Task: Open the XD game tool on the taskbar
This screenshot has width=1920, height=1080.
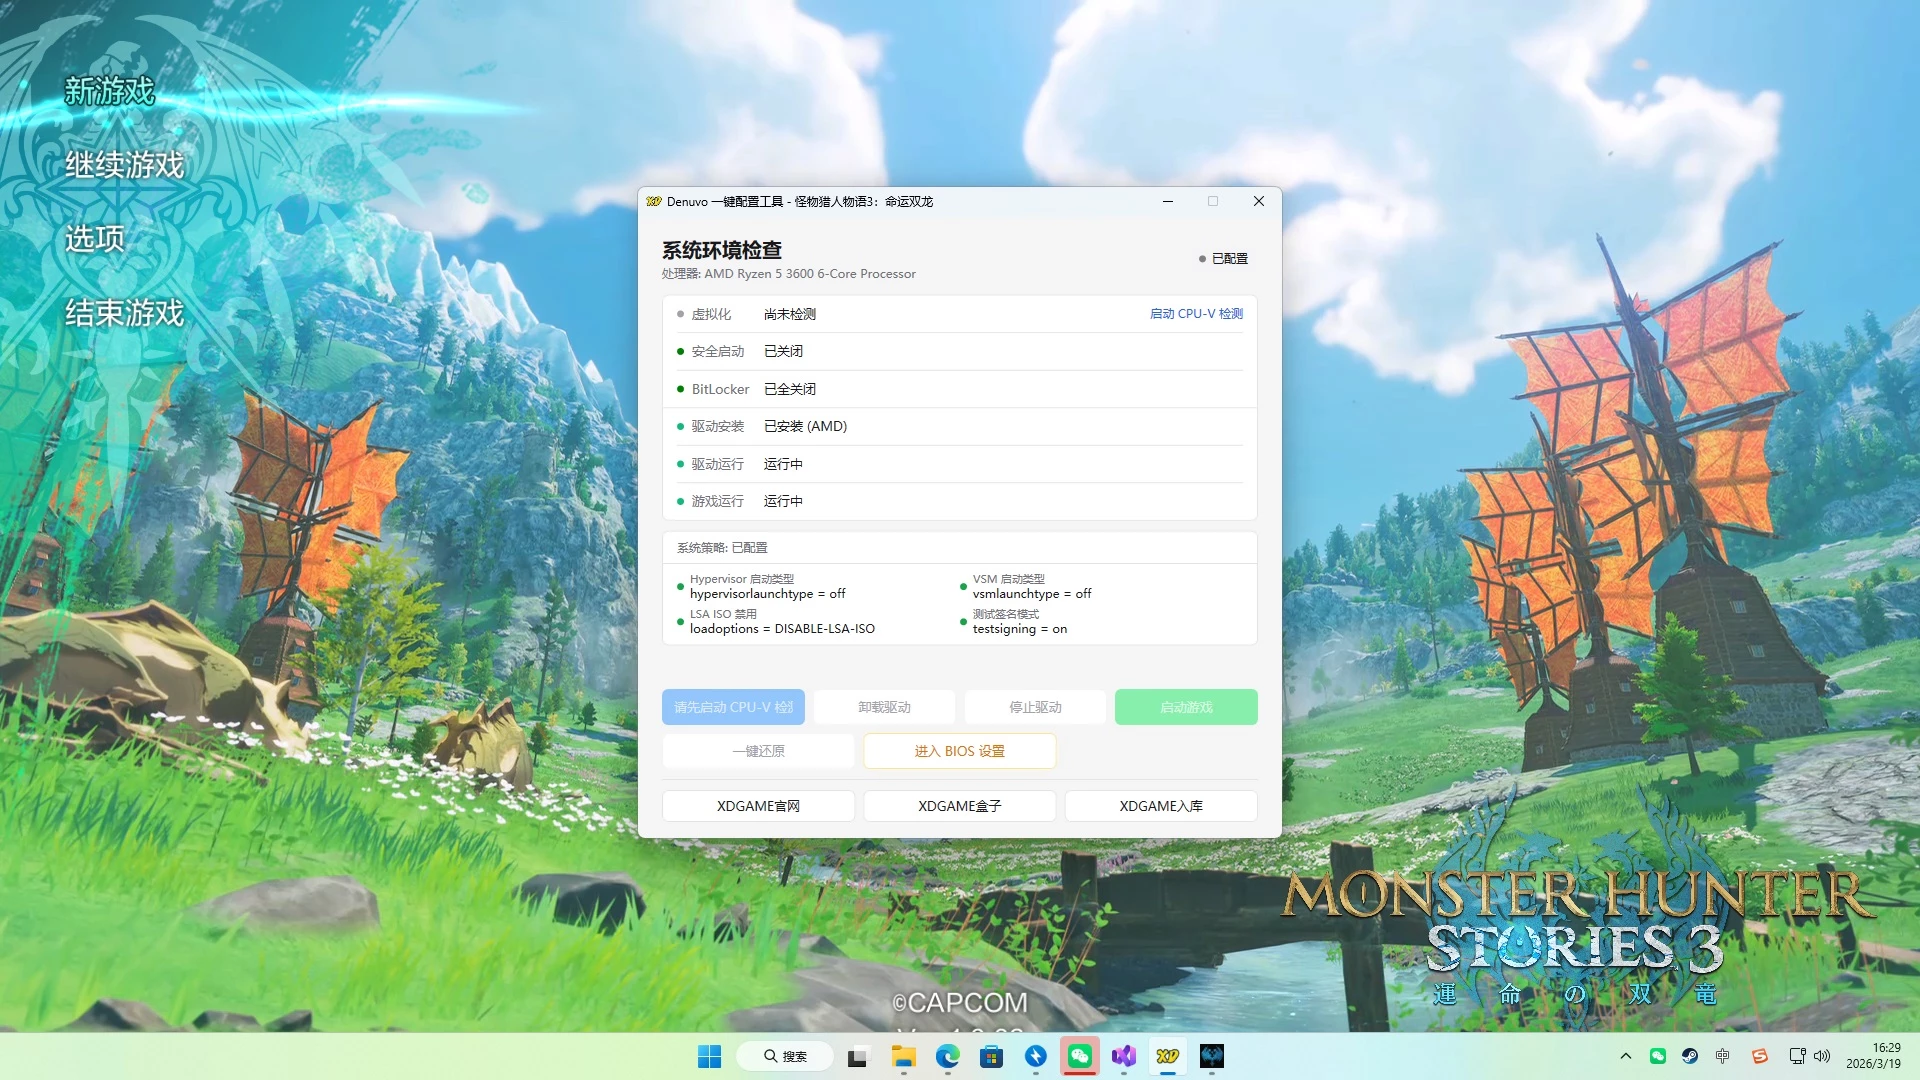Action: tap(1168, 1057)
